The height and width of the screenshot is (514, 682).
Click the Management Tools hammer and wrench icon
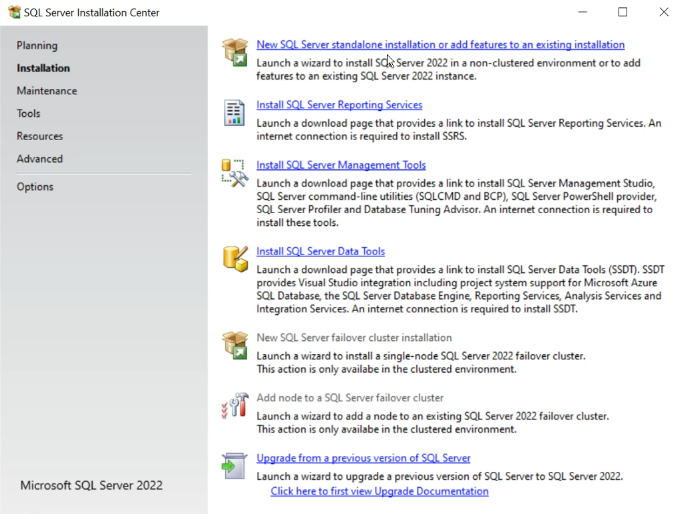(x=235, y=173)
